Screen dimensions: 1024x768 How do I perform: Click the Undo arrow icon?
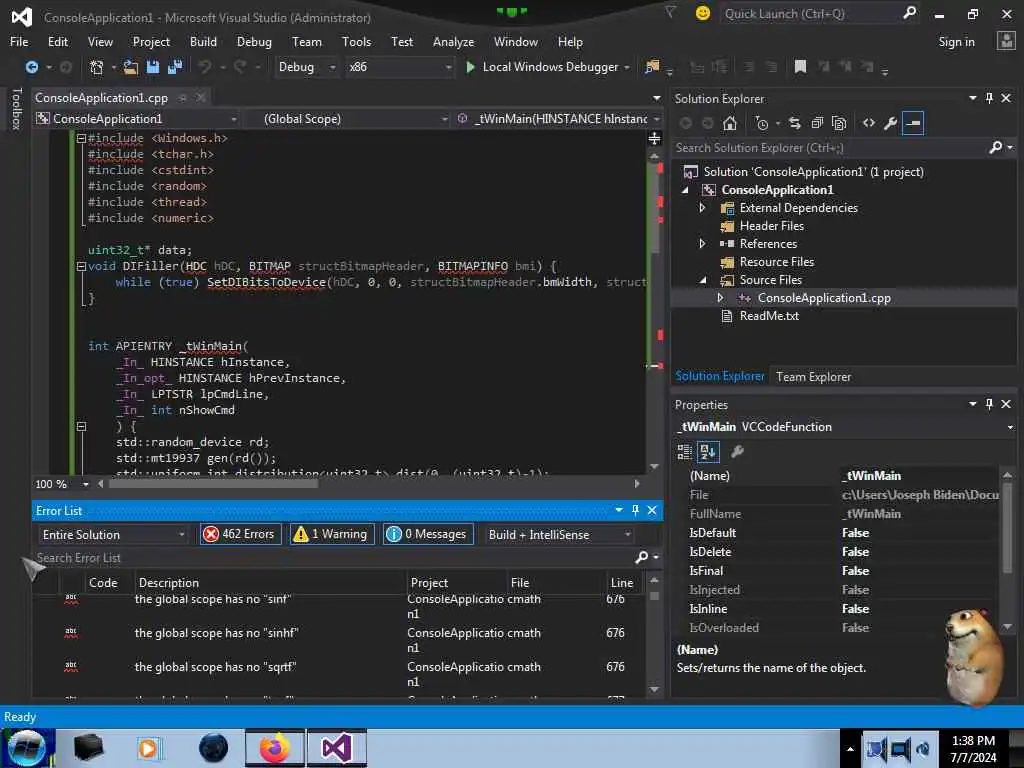(x=204, y=67)
